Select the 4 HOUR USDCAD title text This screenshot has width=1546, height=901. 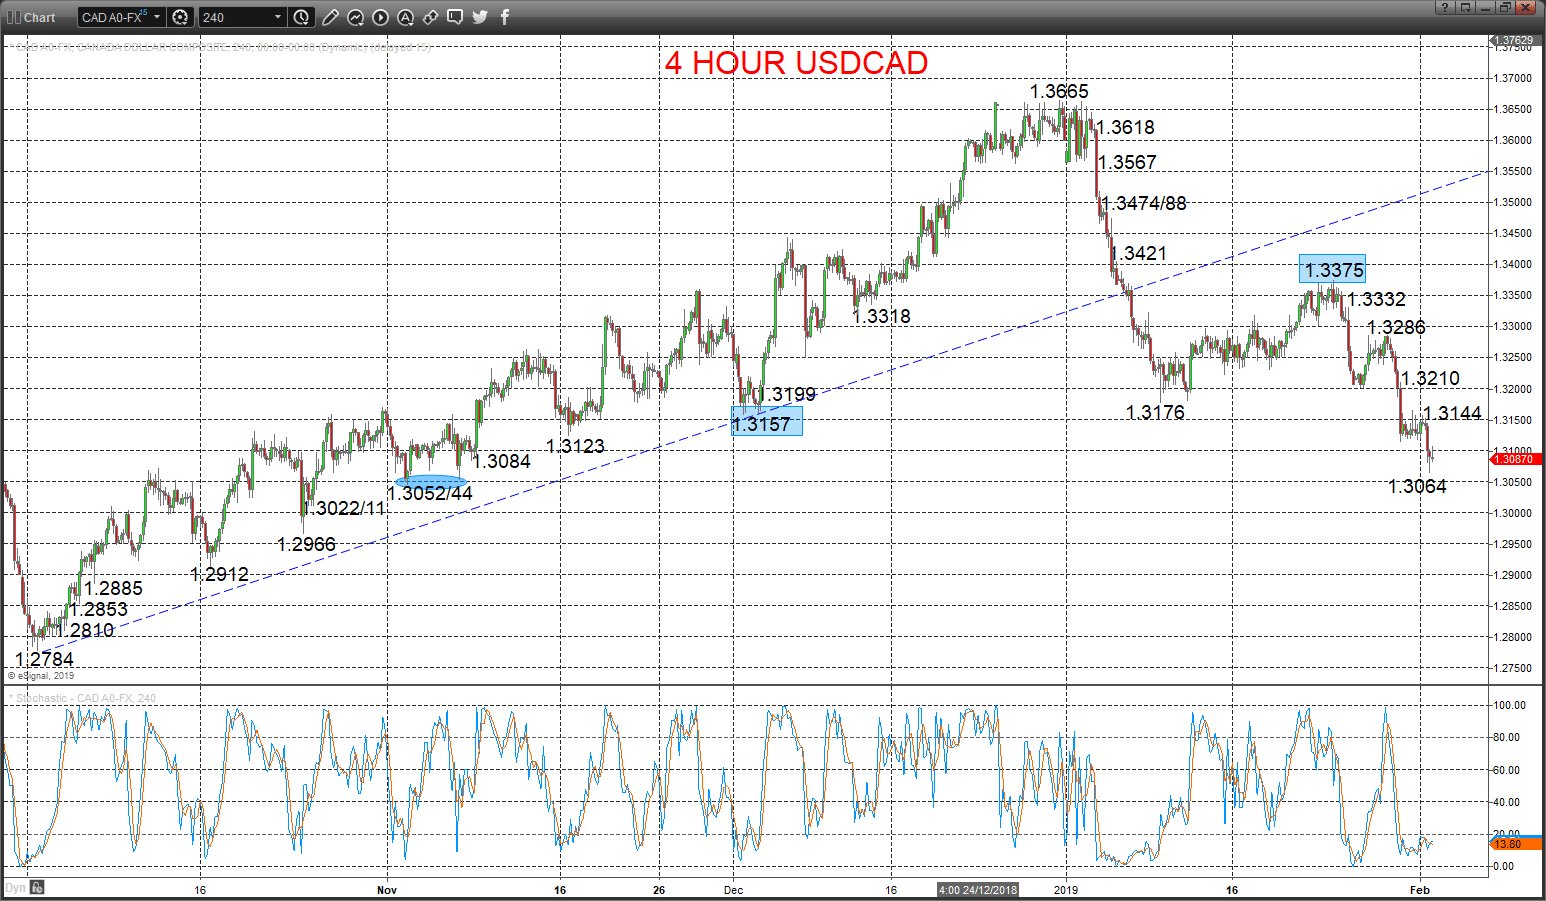pyautogui.click(x=796, y=63)
